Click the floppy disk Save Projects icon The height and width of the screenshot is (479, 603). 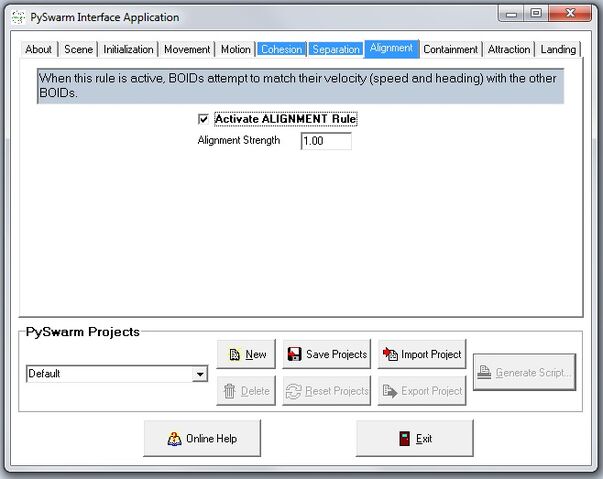pos(295,354)
